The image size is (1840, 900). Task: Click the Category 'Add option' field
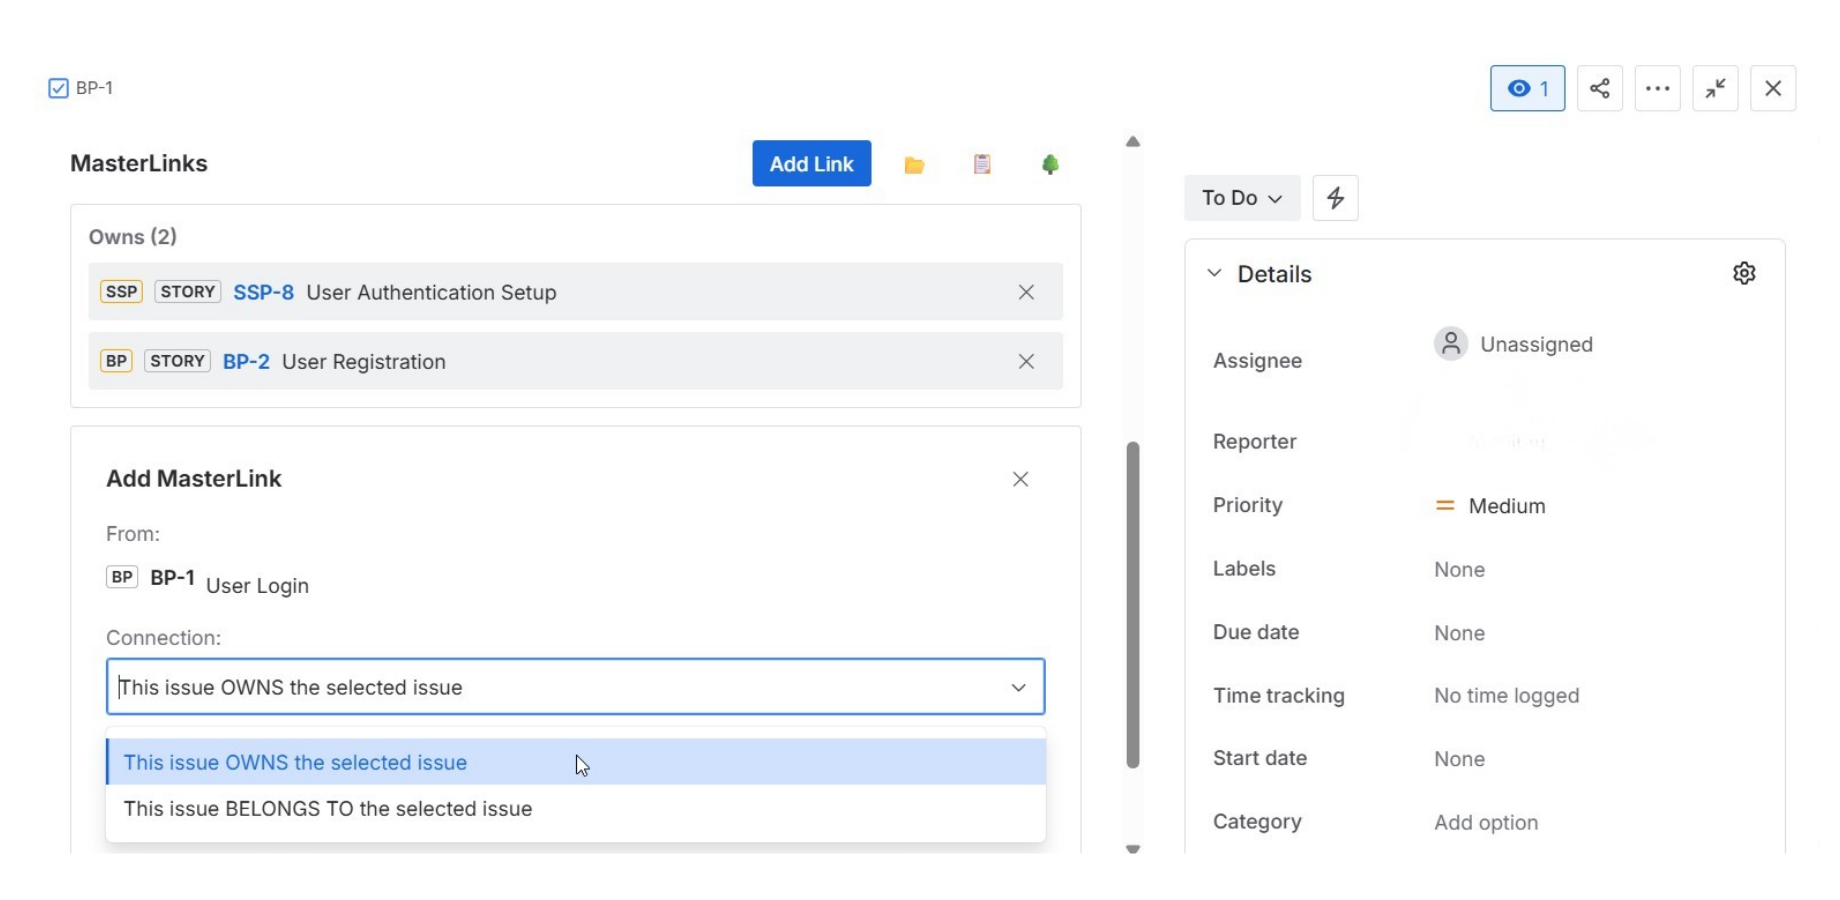[x=1486, y=822]
